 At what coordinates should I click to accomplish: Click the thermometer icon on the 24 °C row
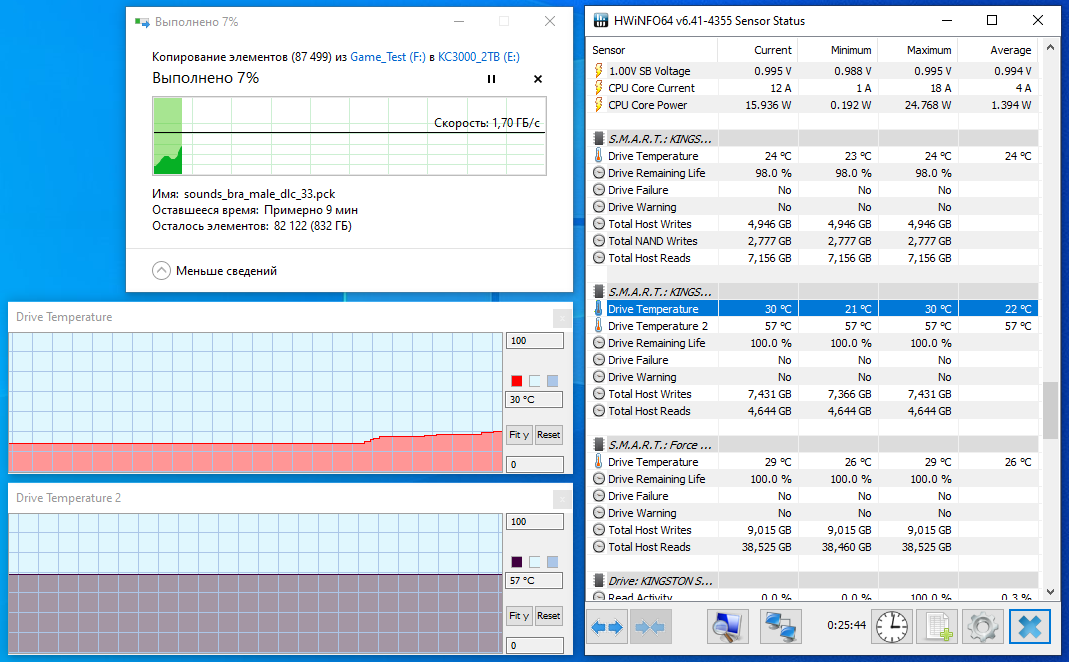[599, 155]
